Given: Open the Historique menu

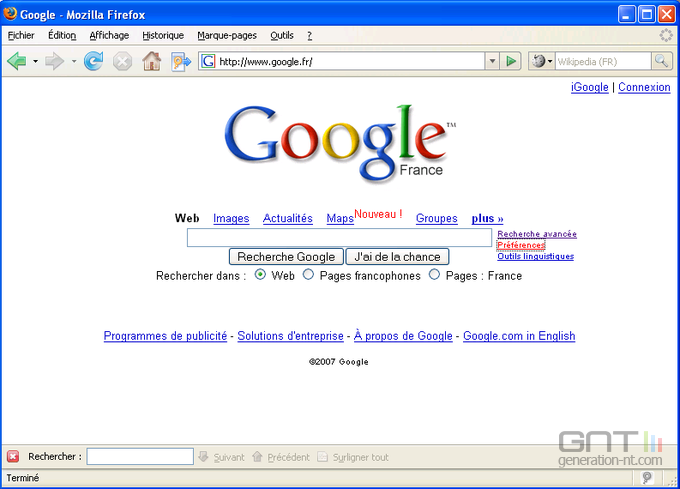Looking at the screenshot, I should click(163, 35).
